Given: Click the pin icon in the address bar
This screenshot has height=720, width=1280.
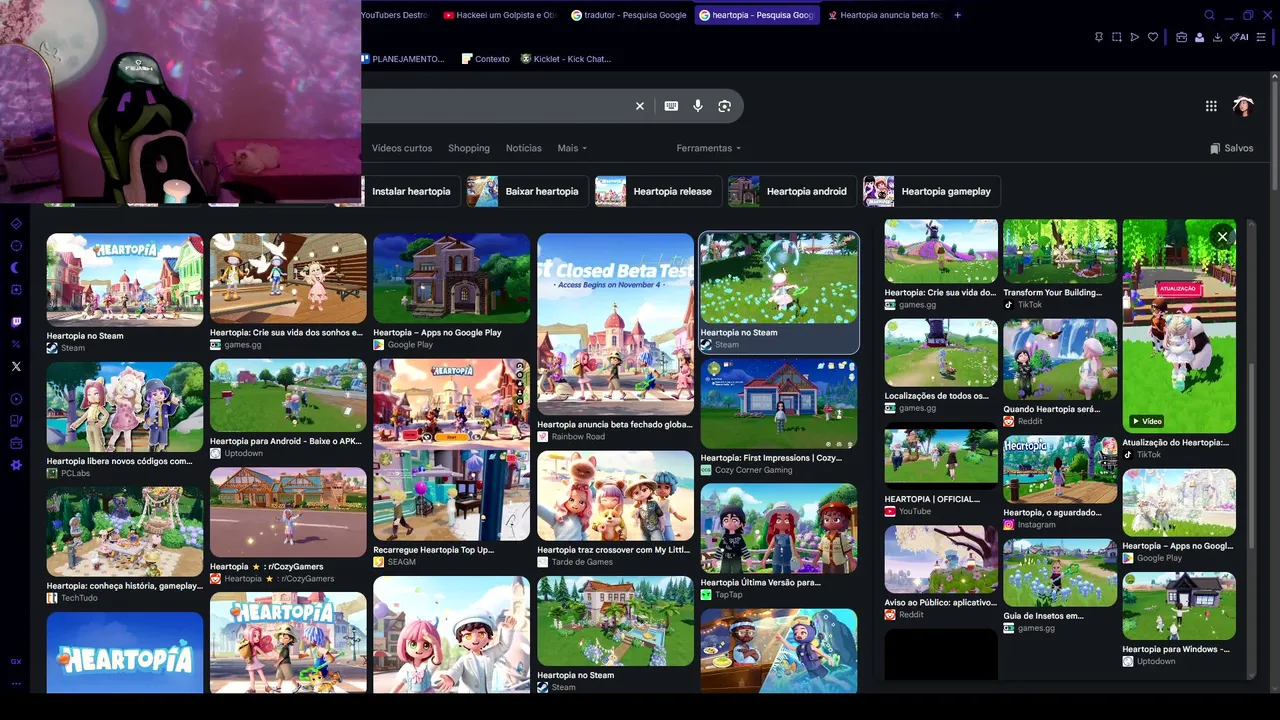Looking at the screenshot, I should pos(1099,37).
